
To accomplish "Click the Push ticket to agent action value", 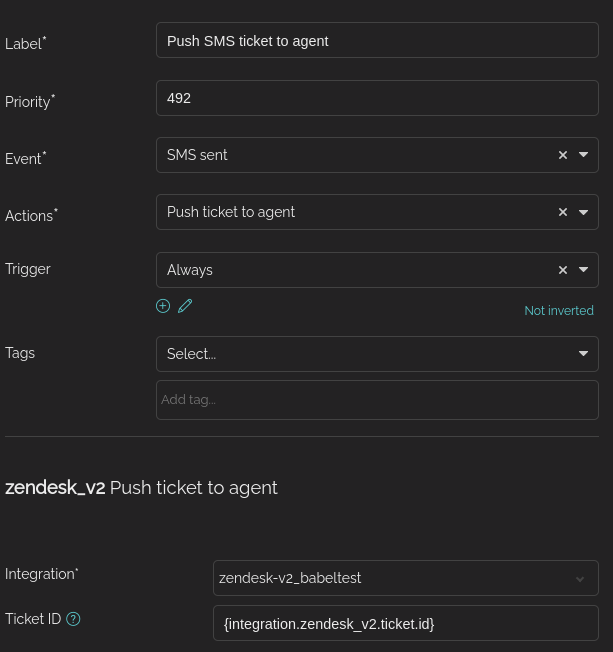I will tap(231, 212).
